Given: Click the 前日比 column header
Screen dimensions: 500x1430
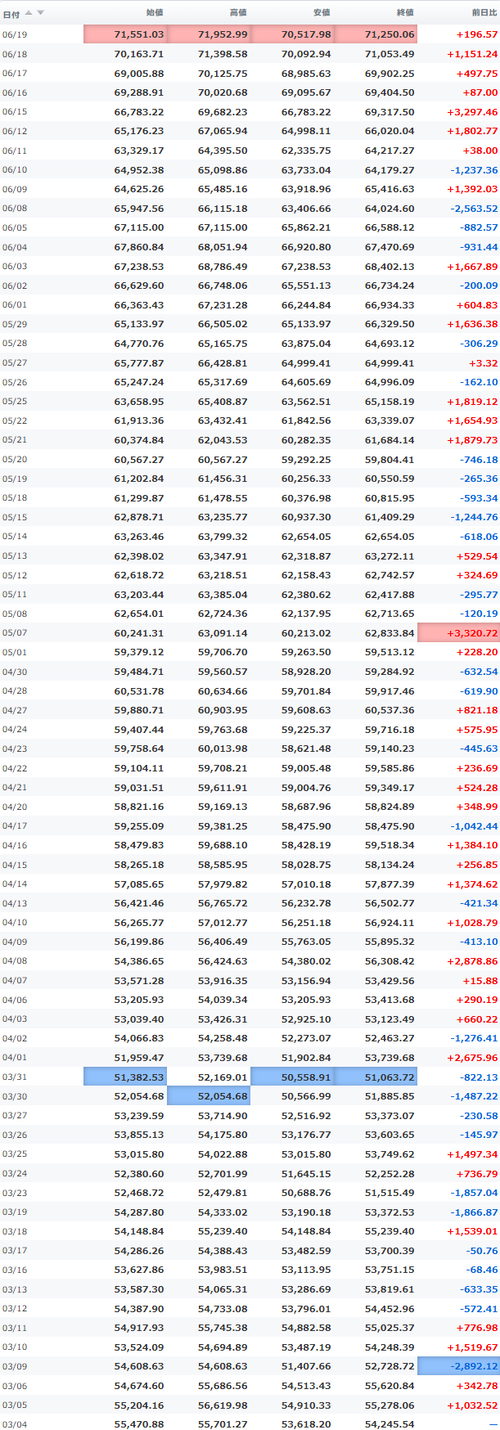Looking at the screenshot, I should [x=483, y=13].
